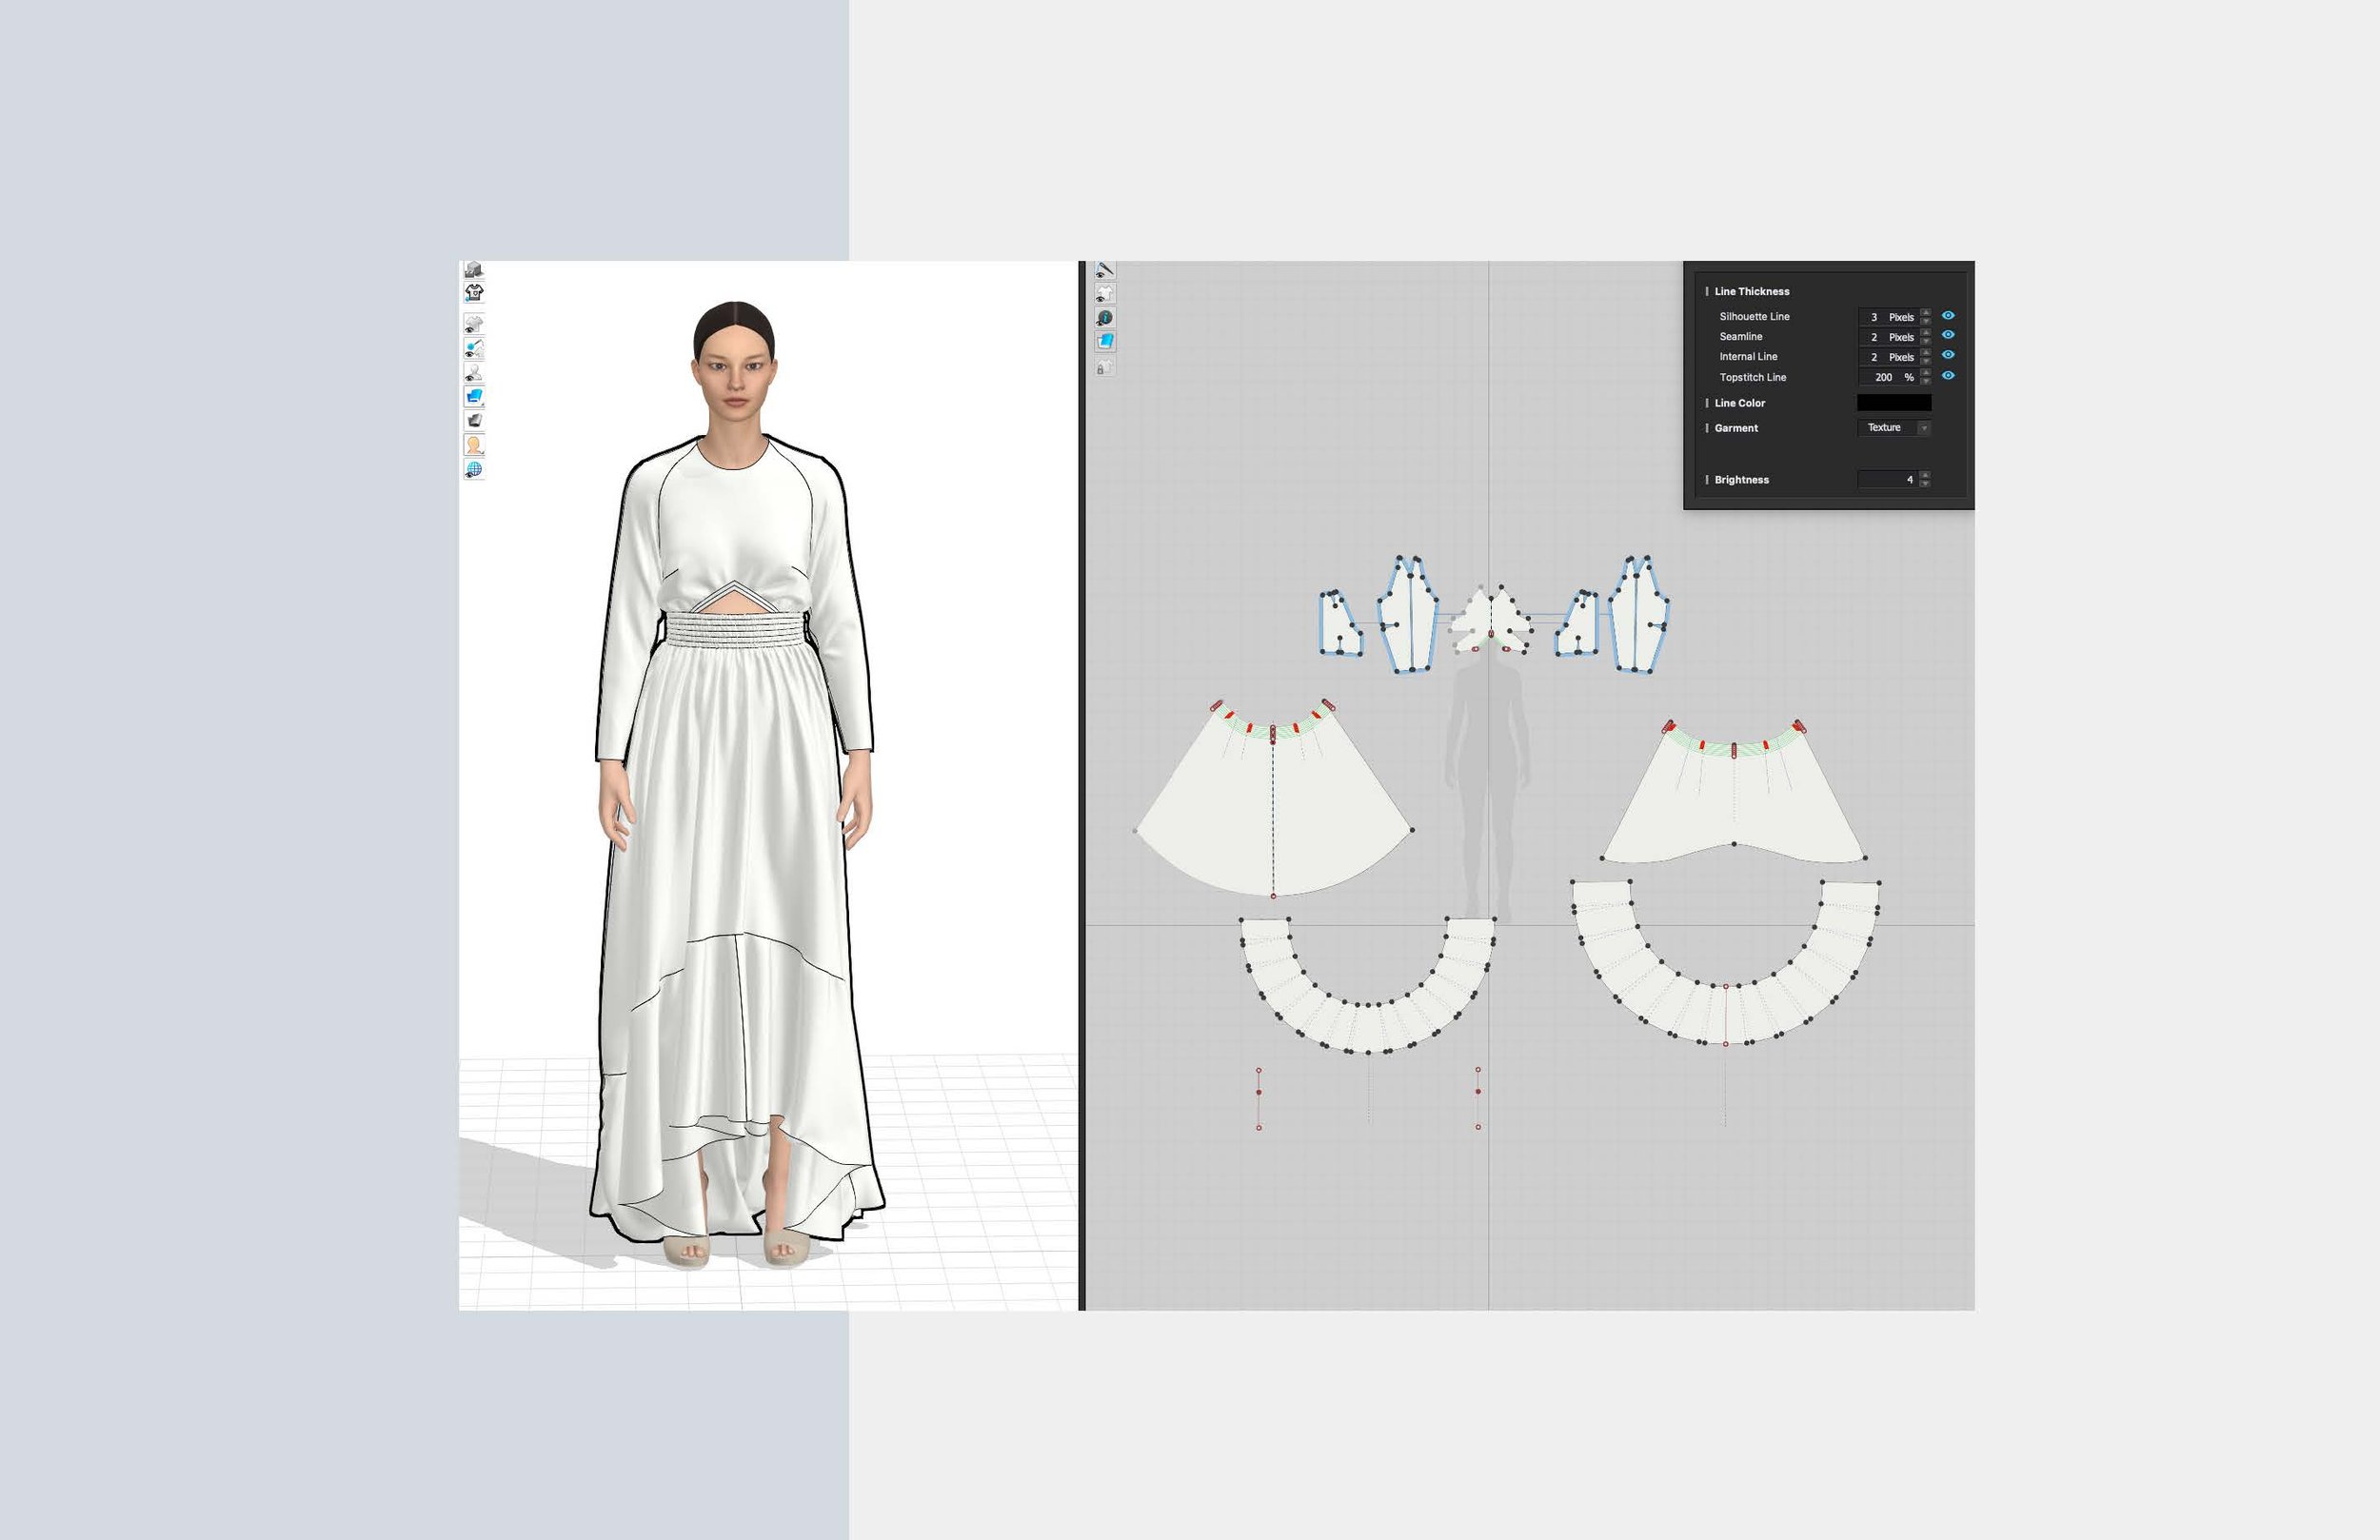Click the blue 2D texture surface icon
Viewport: 2380px width, 1540px height.
tap(1104, 342)
